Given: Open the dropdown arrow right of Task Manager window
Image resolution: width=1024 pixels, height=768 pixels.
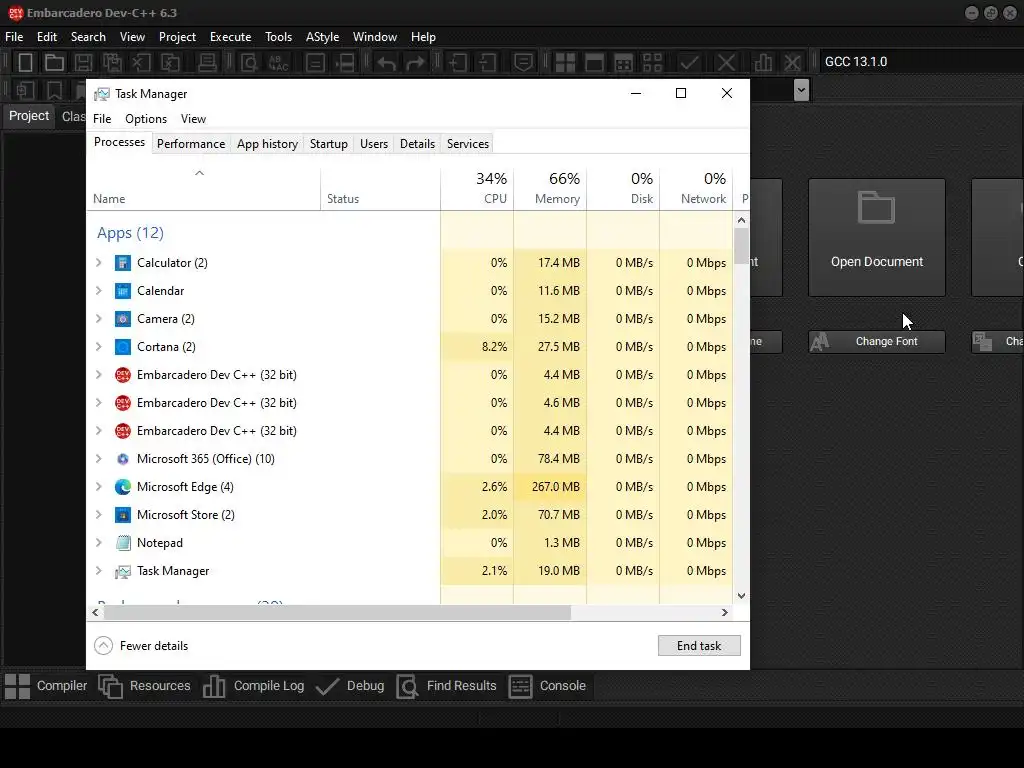Looking at the screenshot, I should (x=801, y=90).
